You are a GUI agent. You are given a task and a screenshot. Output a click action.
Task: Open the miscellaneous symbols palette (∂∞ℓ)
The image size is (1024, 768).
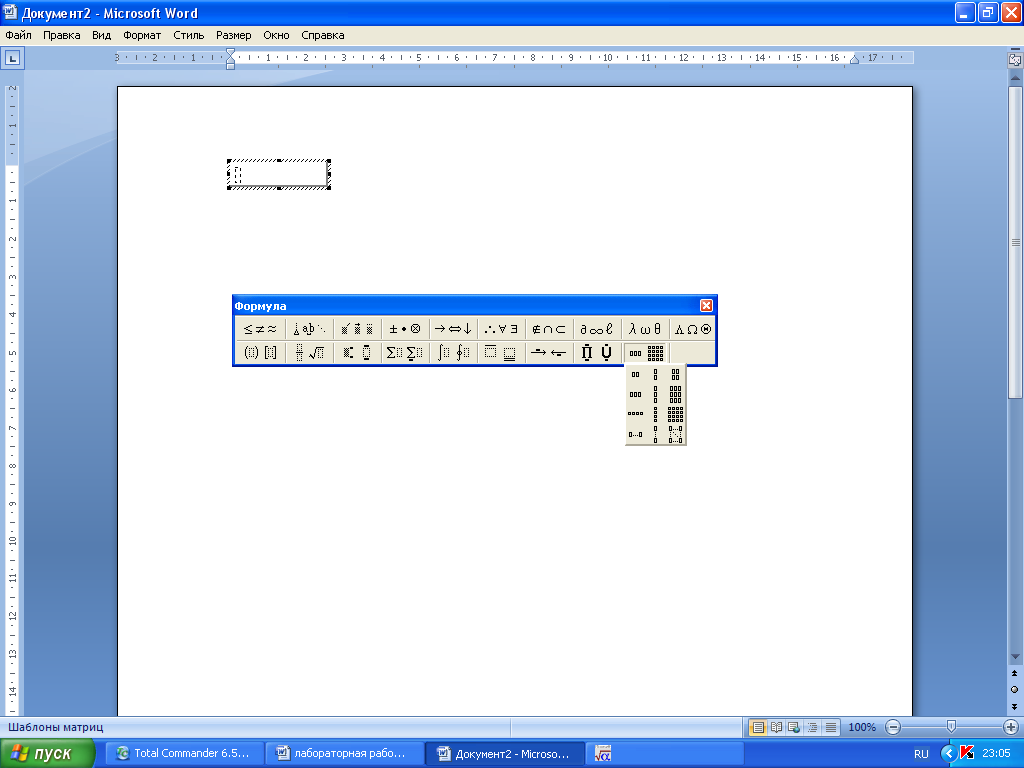pyautogui.click(x=598, y=329)
